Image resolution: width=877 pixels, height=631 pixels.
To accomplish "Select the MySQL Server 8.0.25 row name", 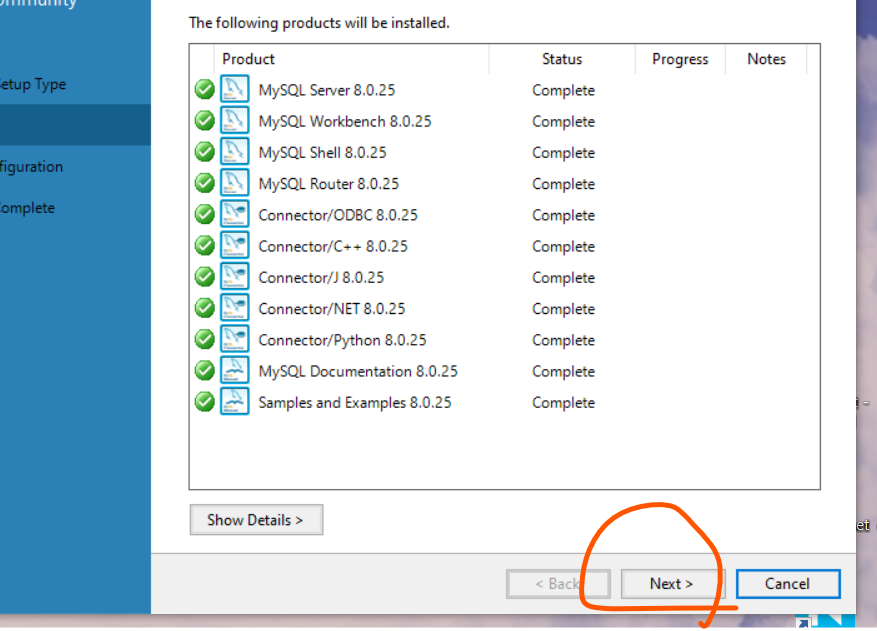I will (x=327, y=90).
